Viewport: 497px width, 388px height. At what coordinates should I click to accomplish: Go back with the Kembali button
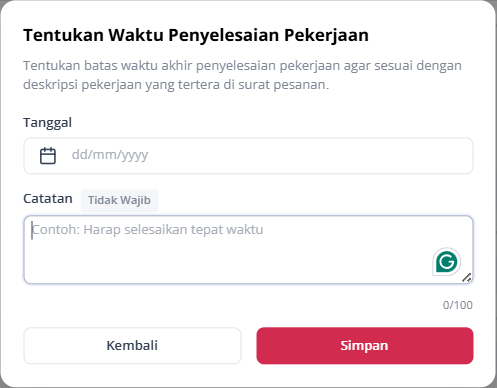pos(132,346)
